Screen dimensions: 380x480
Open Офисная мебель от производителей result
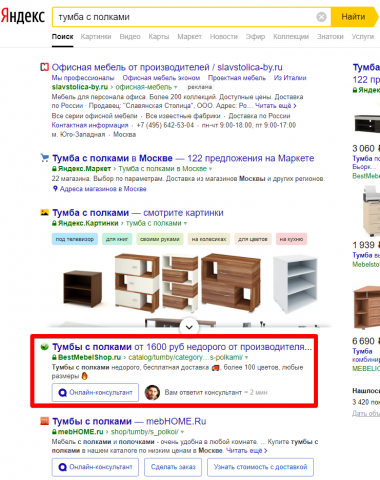pyautogui.click(x=167, y=67)
